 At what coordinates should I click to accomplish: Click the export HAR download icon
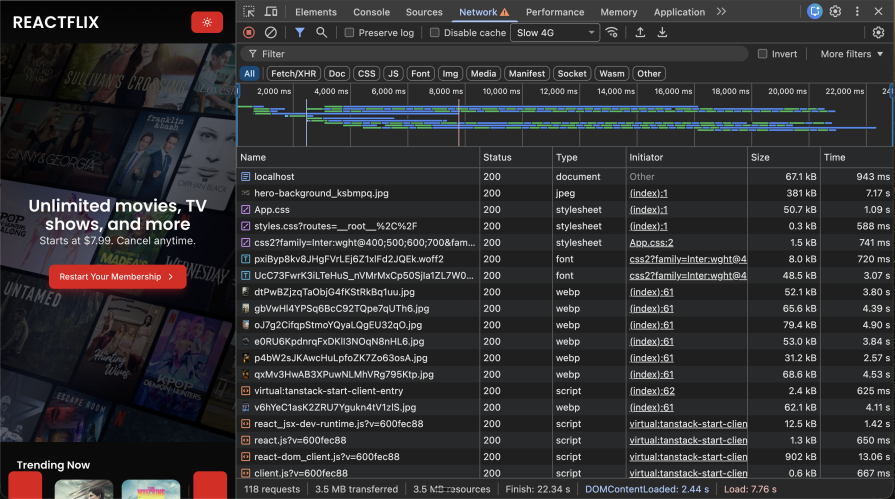tap(662, 33)
